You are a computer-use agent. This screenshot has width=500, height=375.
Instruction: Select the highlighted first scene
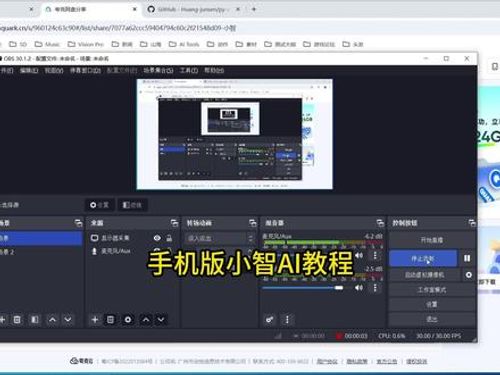41,238
